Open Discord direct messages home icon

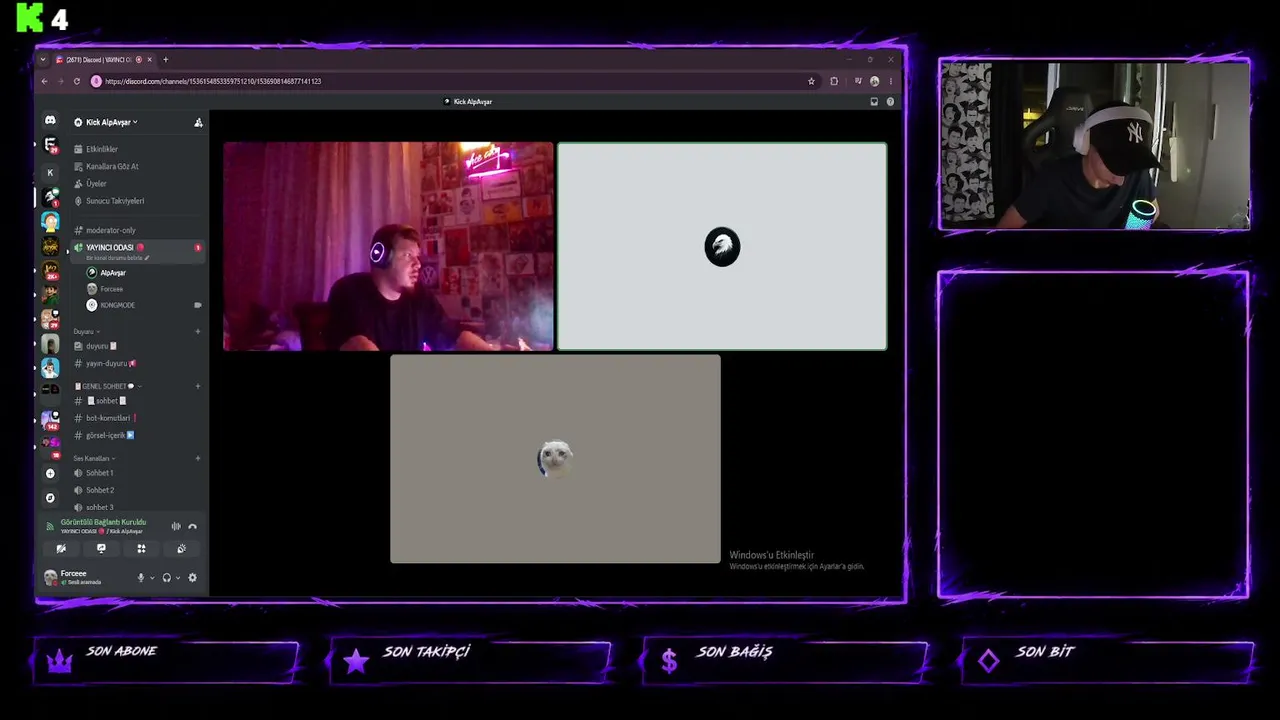click(50, 121)
